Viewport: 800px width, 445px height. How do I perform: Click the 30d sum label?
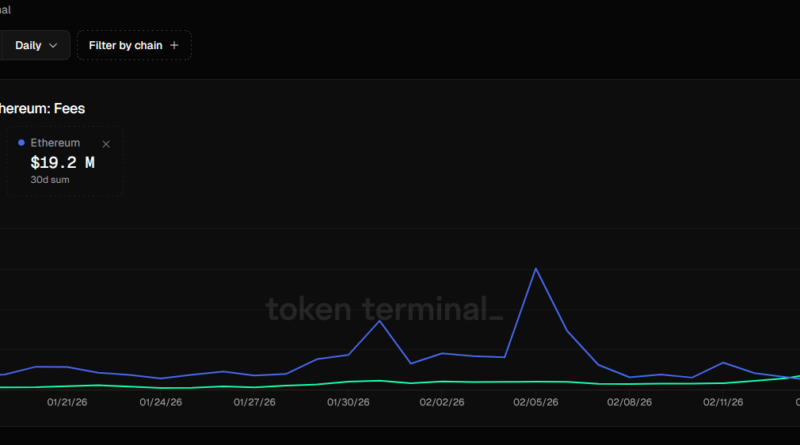pyautogui.click(x=48, y=180)
